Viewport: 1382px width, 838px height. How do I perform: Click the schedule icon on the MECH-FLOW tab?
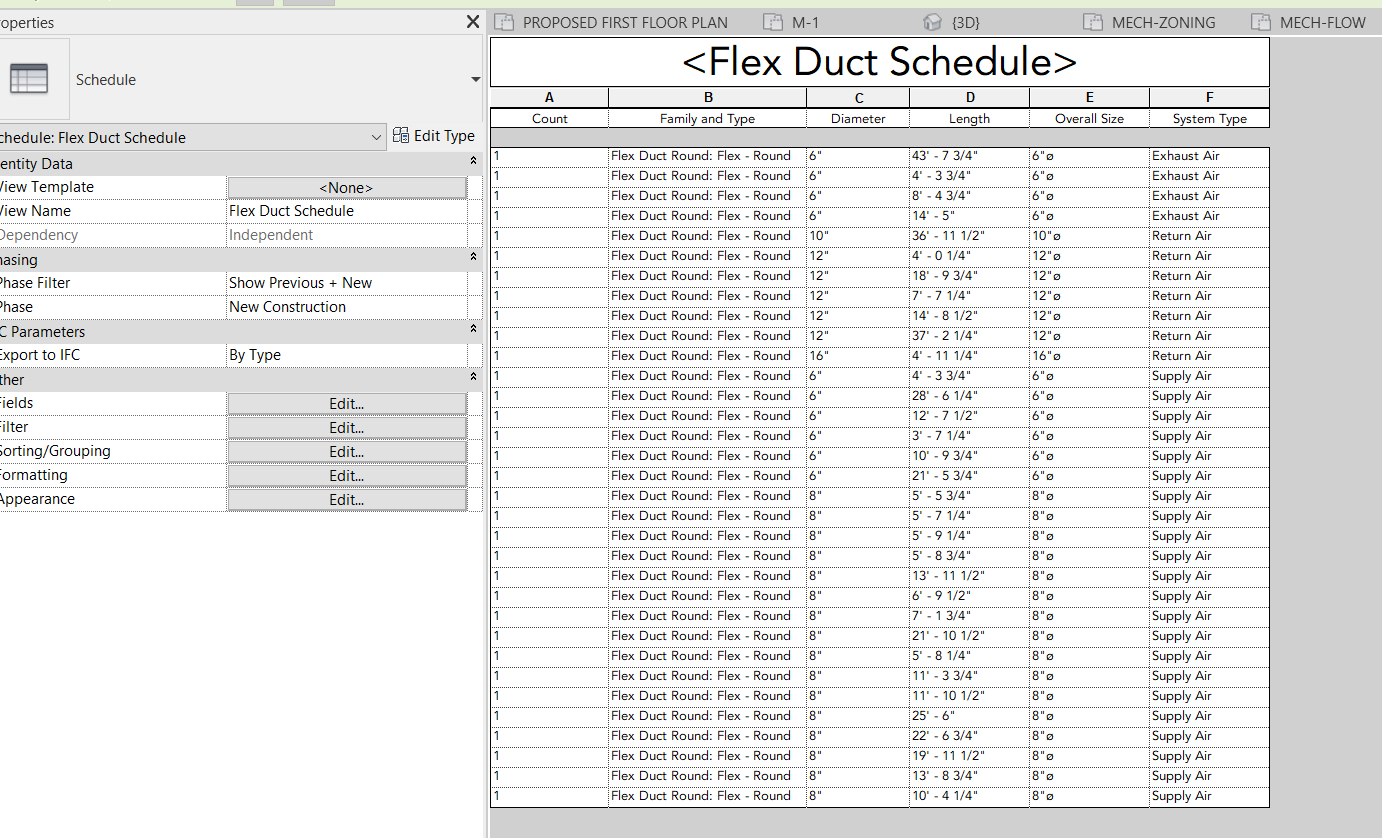click(1259, 21)
